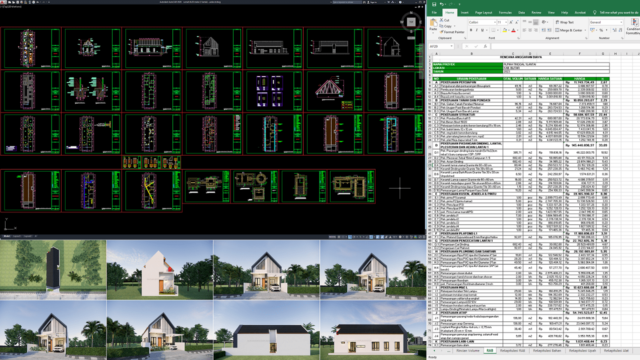640x360 pixels.
Task: Click in the Excel formula bar
Action: 565,46
